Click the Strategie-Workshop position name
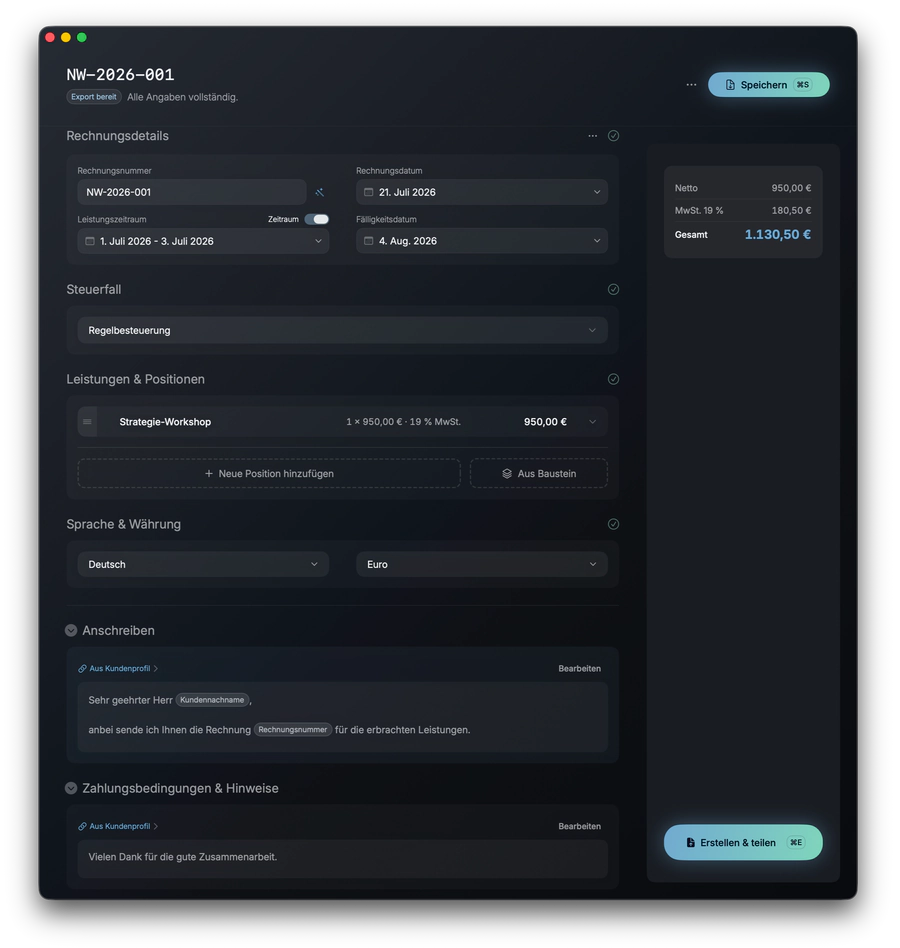Image resolution: width=900 pixels, height=948 pixels. [x=165, y=422]
